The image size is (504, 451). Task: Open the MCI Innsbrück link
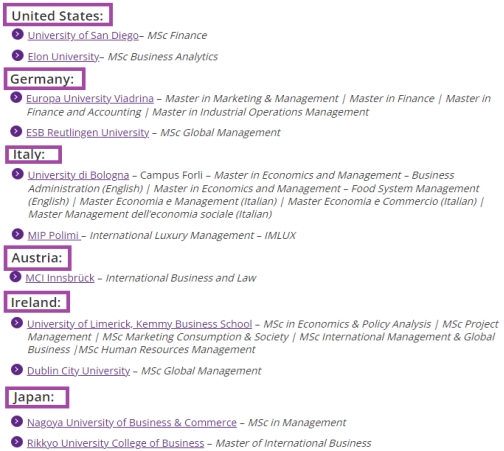[x=60, y=278]
